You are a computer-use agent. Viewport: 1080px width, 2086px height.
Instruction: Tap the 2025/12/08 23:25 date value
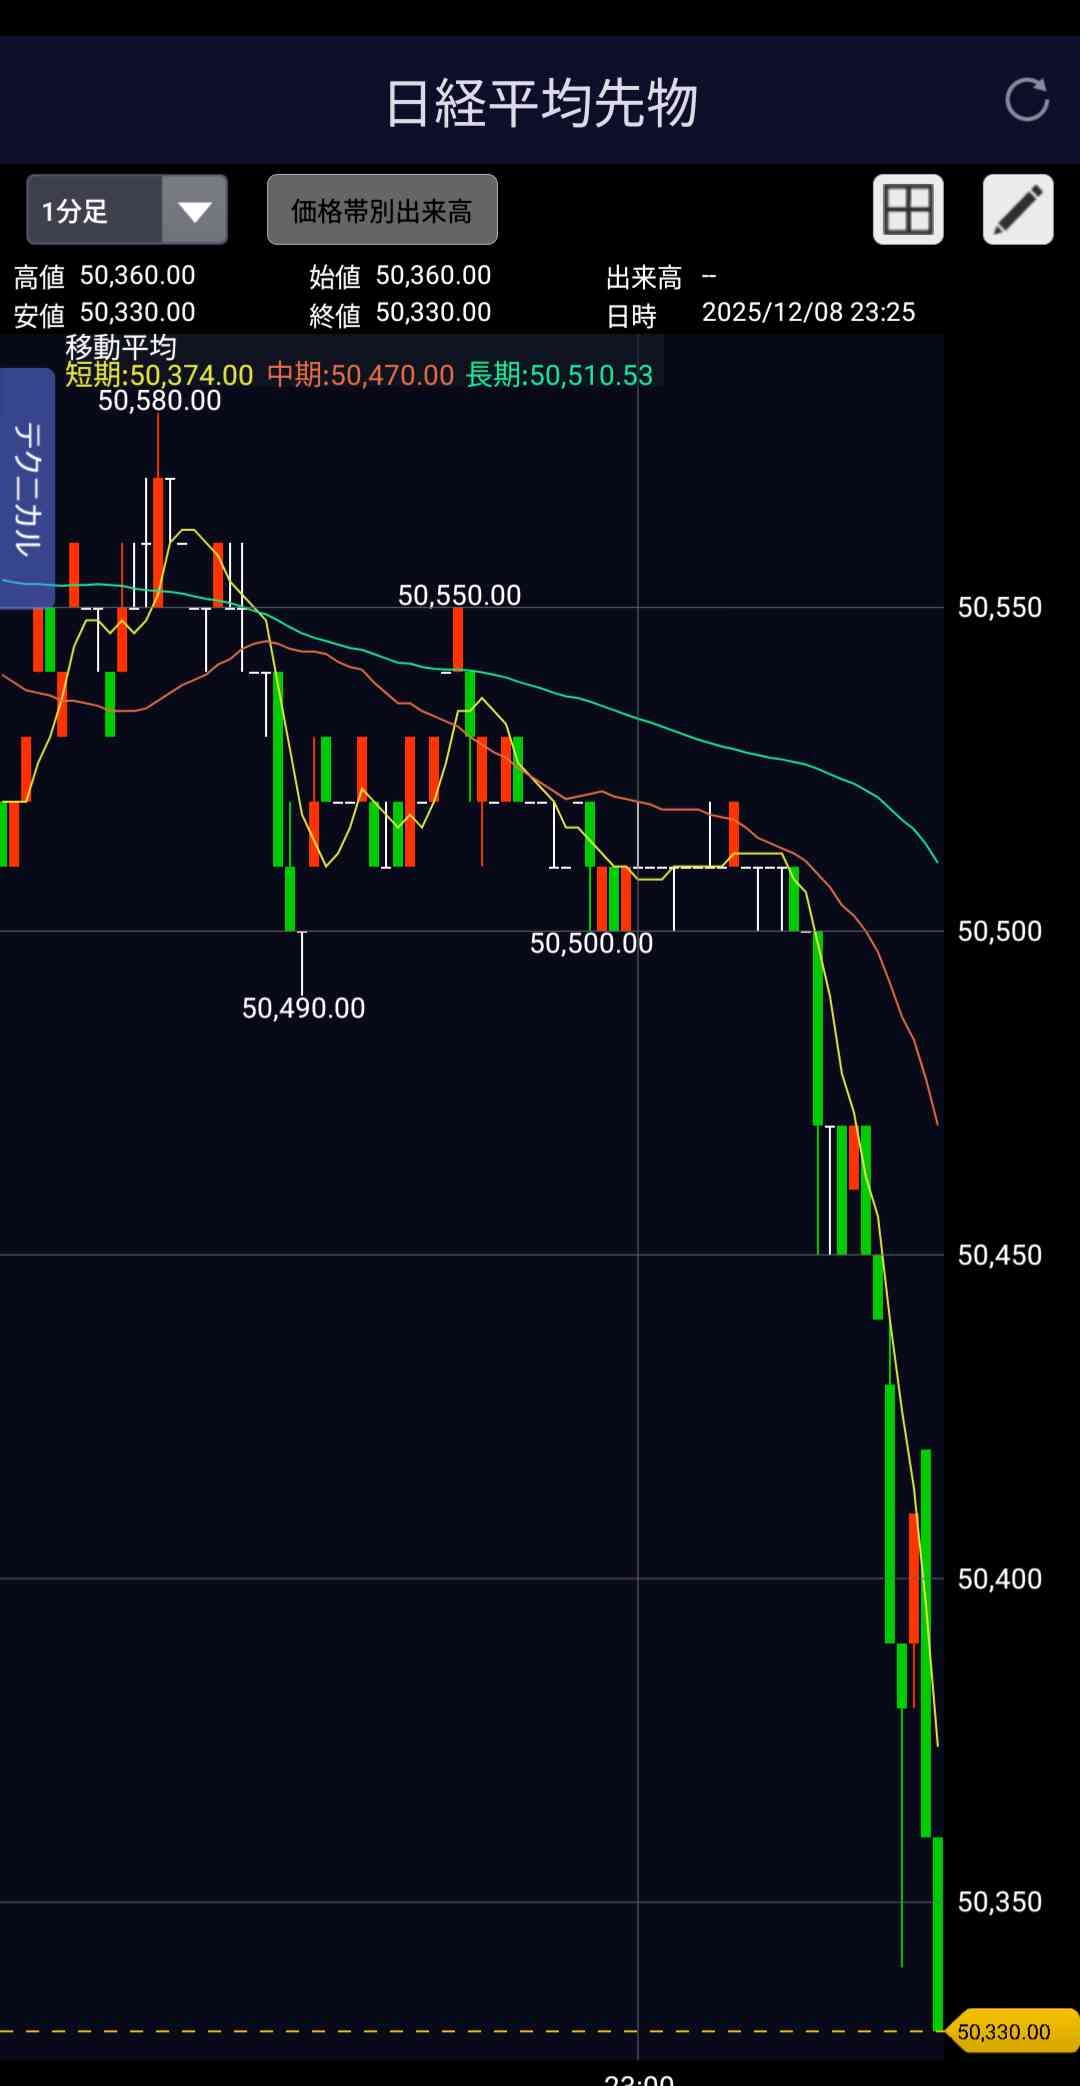[808, 313]
